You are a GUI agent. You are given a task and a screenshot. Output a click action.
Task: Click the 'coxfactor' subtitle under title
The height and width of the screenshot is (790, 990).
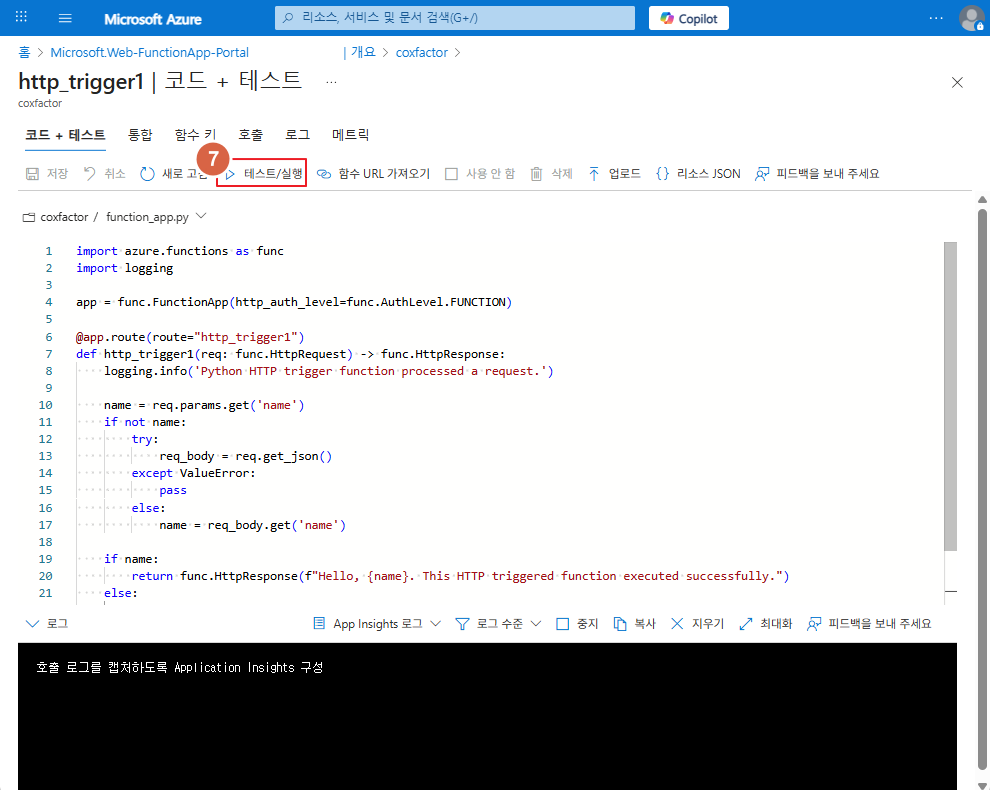pyautogui.click(x=40, y=103)
